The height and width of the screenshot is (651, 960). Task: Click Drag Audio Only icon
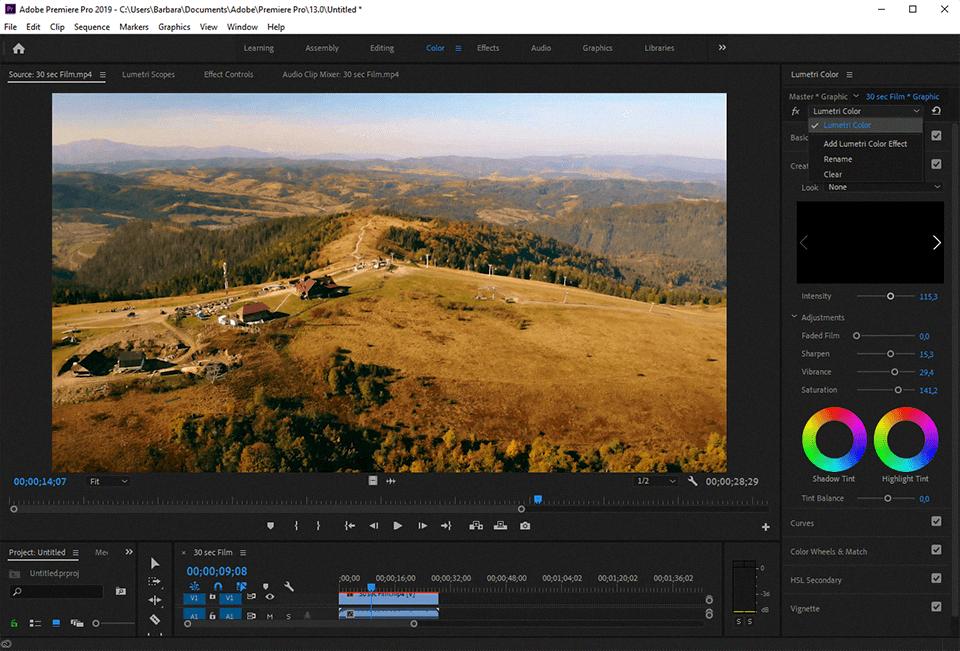pos(391,481)
